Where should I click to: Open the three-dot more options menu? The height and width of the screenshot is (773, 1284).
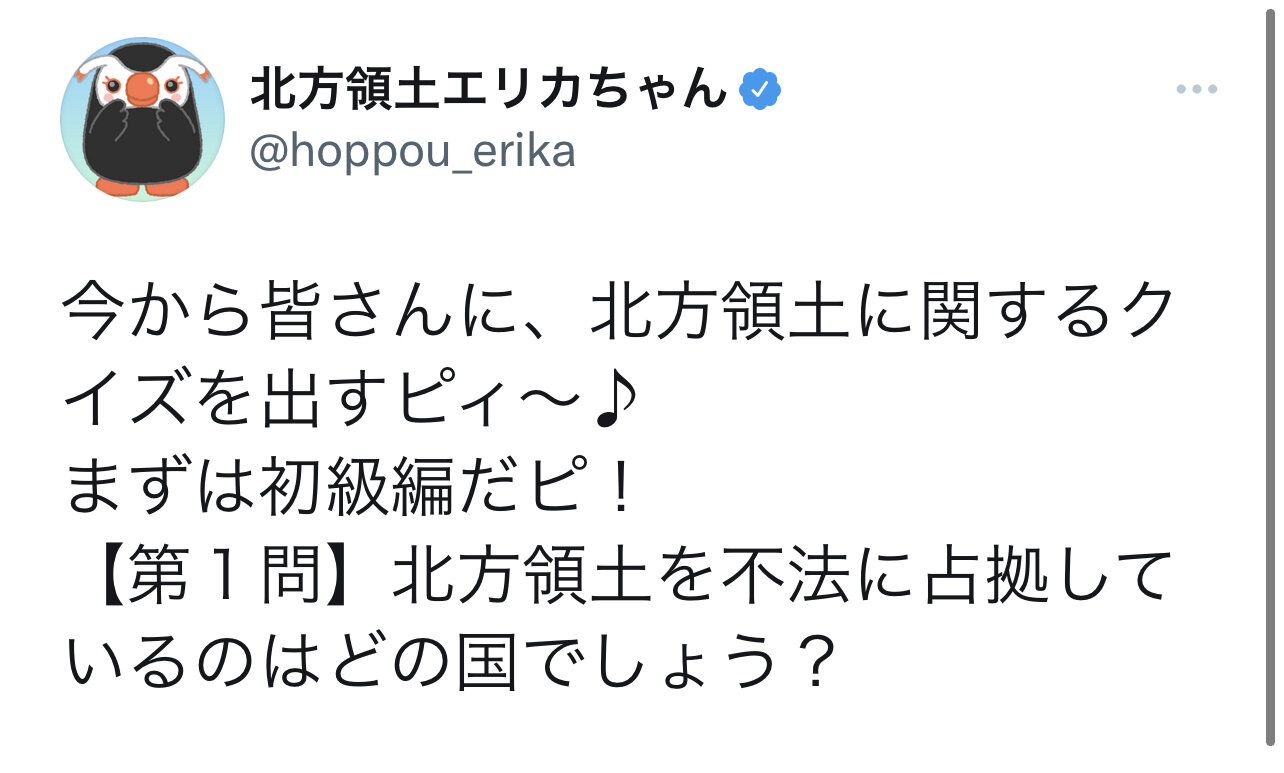[1195, 90]
